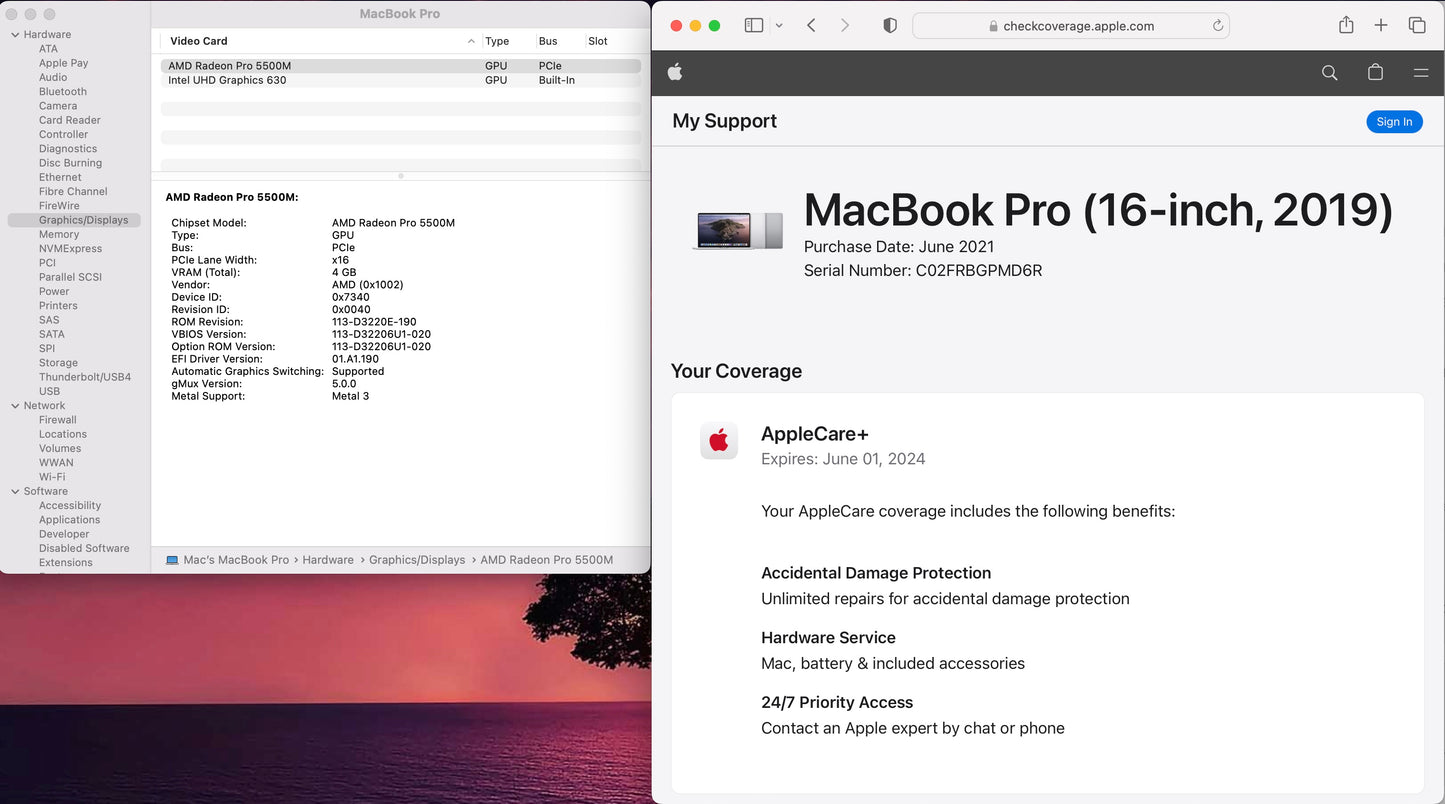Click the Safari address bar
Image resolution: width=1445 pixels, height=804 pixels.
click(1071, 25)
